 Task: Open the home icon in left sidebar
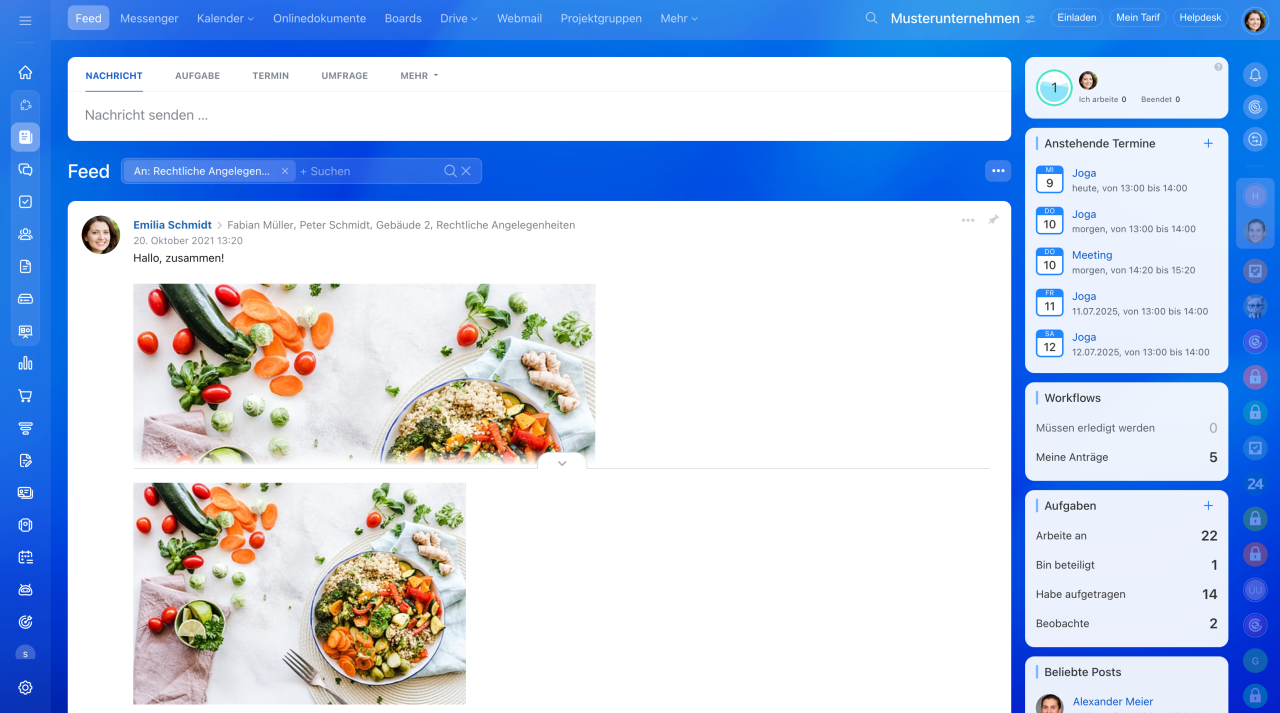[25, 72]
